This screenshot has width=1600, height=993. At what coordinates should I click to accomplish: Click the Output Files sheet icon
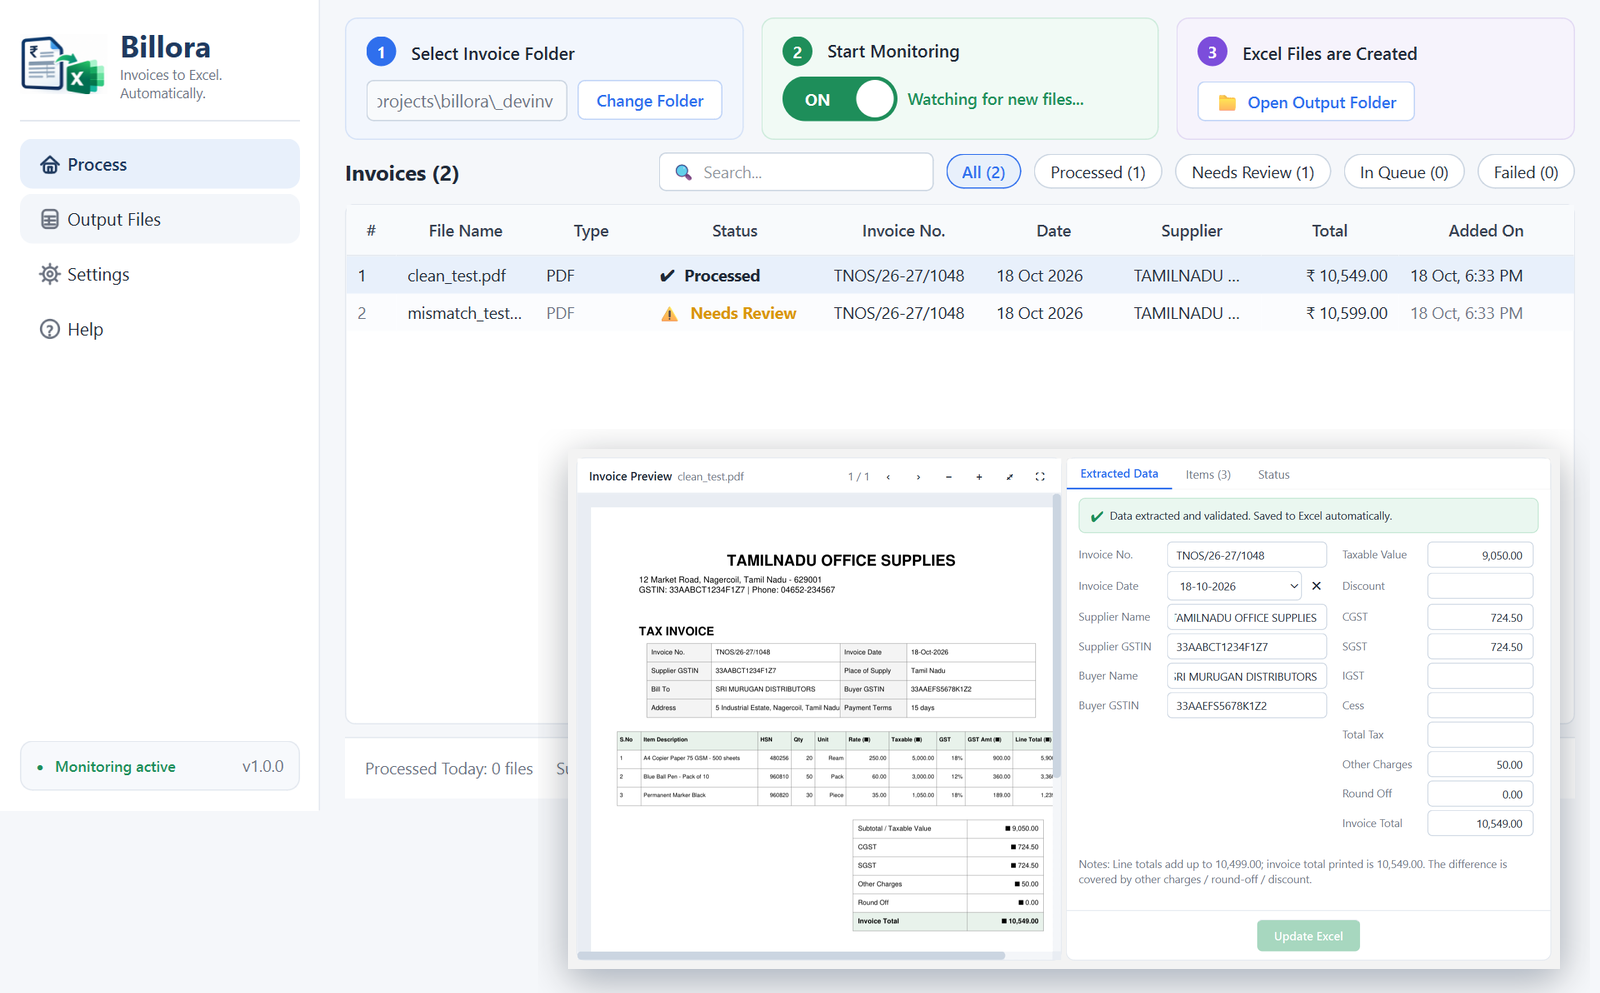(49, 219)
